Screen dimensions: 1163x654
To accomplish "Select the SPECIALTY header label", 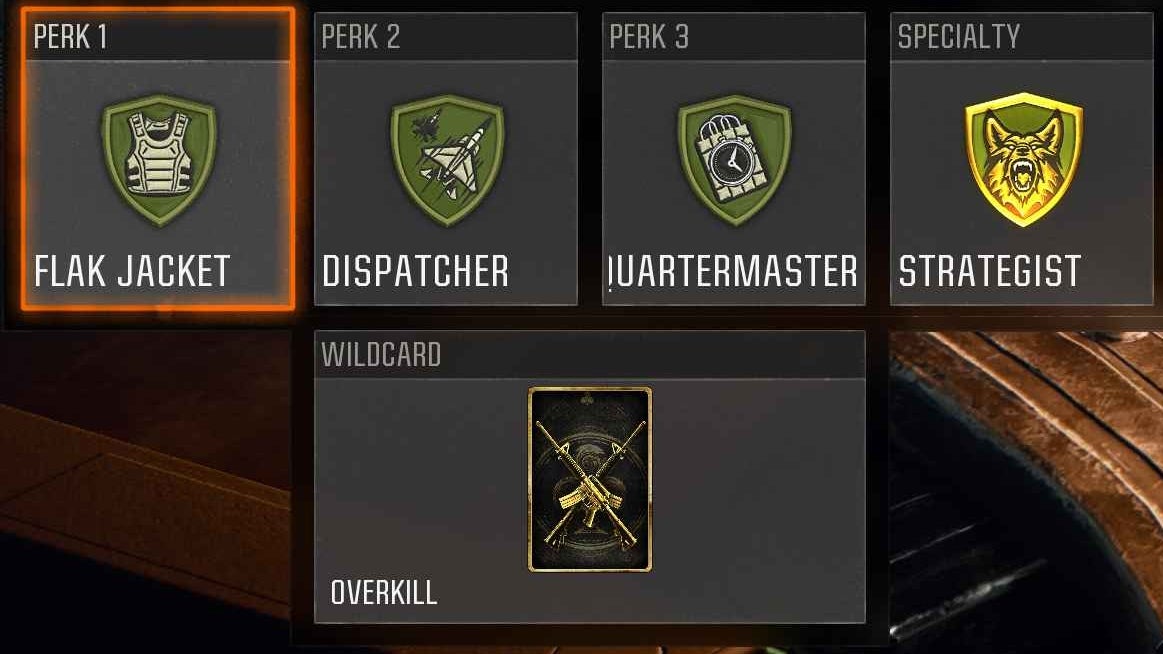I will (x=958, y=36).
